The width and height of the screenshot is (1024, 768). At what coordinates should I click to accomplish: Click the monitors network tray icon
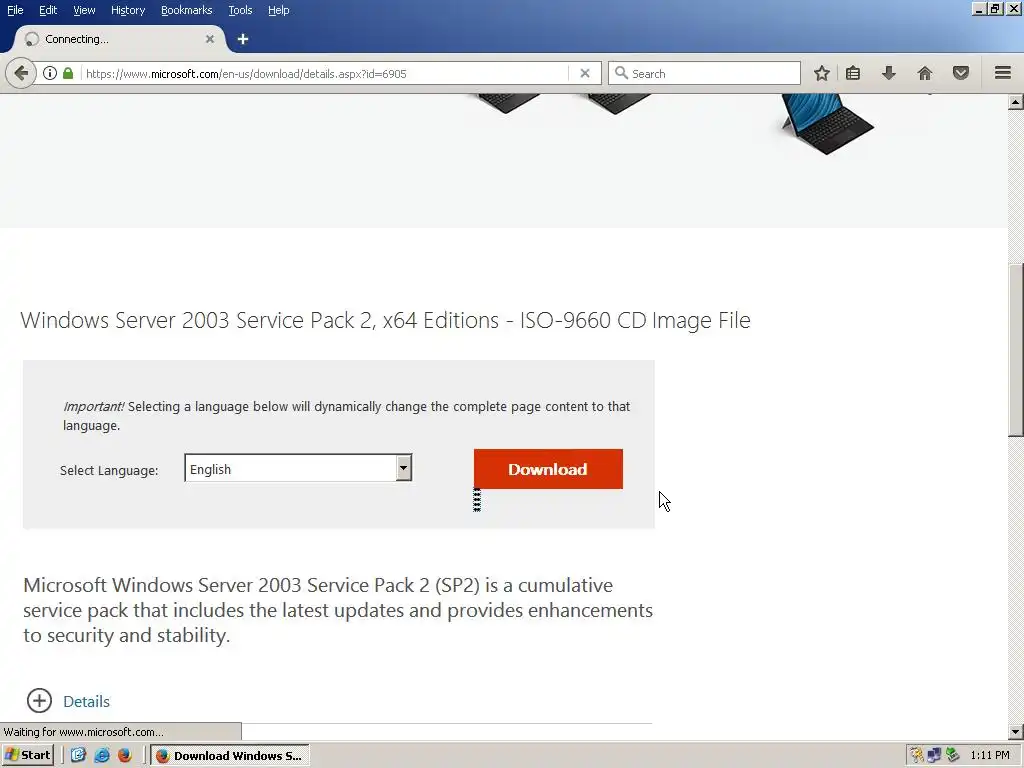(935, 755)
